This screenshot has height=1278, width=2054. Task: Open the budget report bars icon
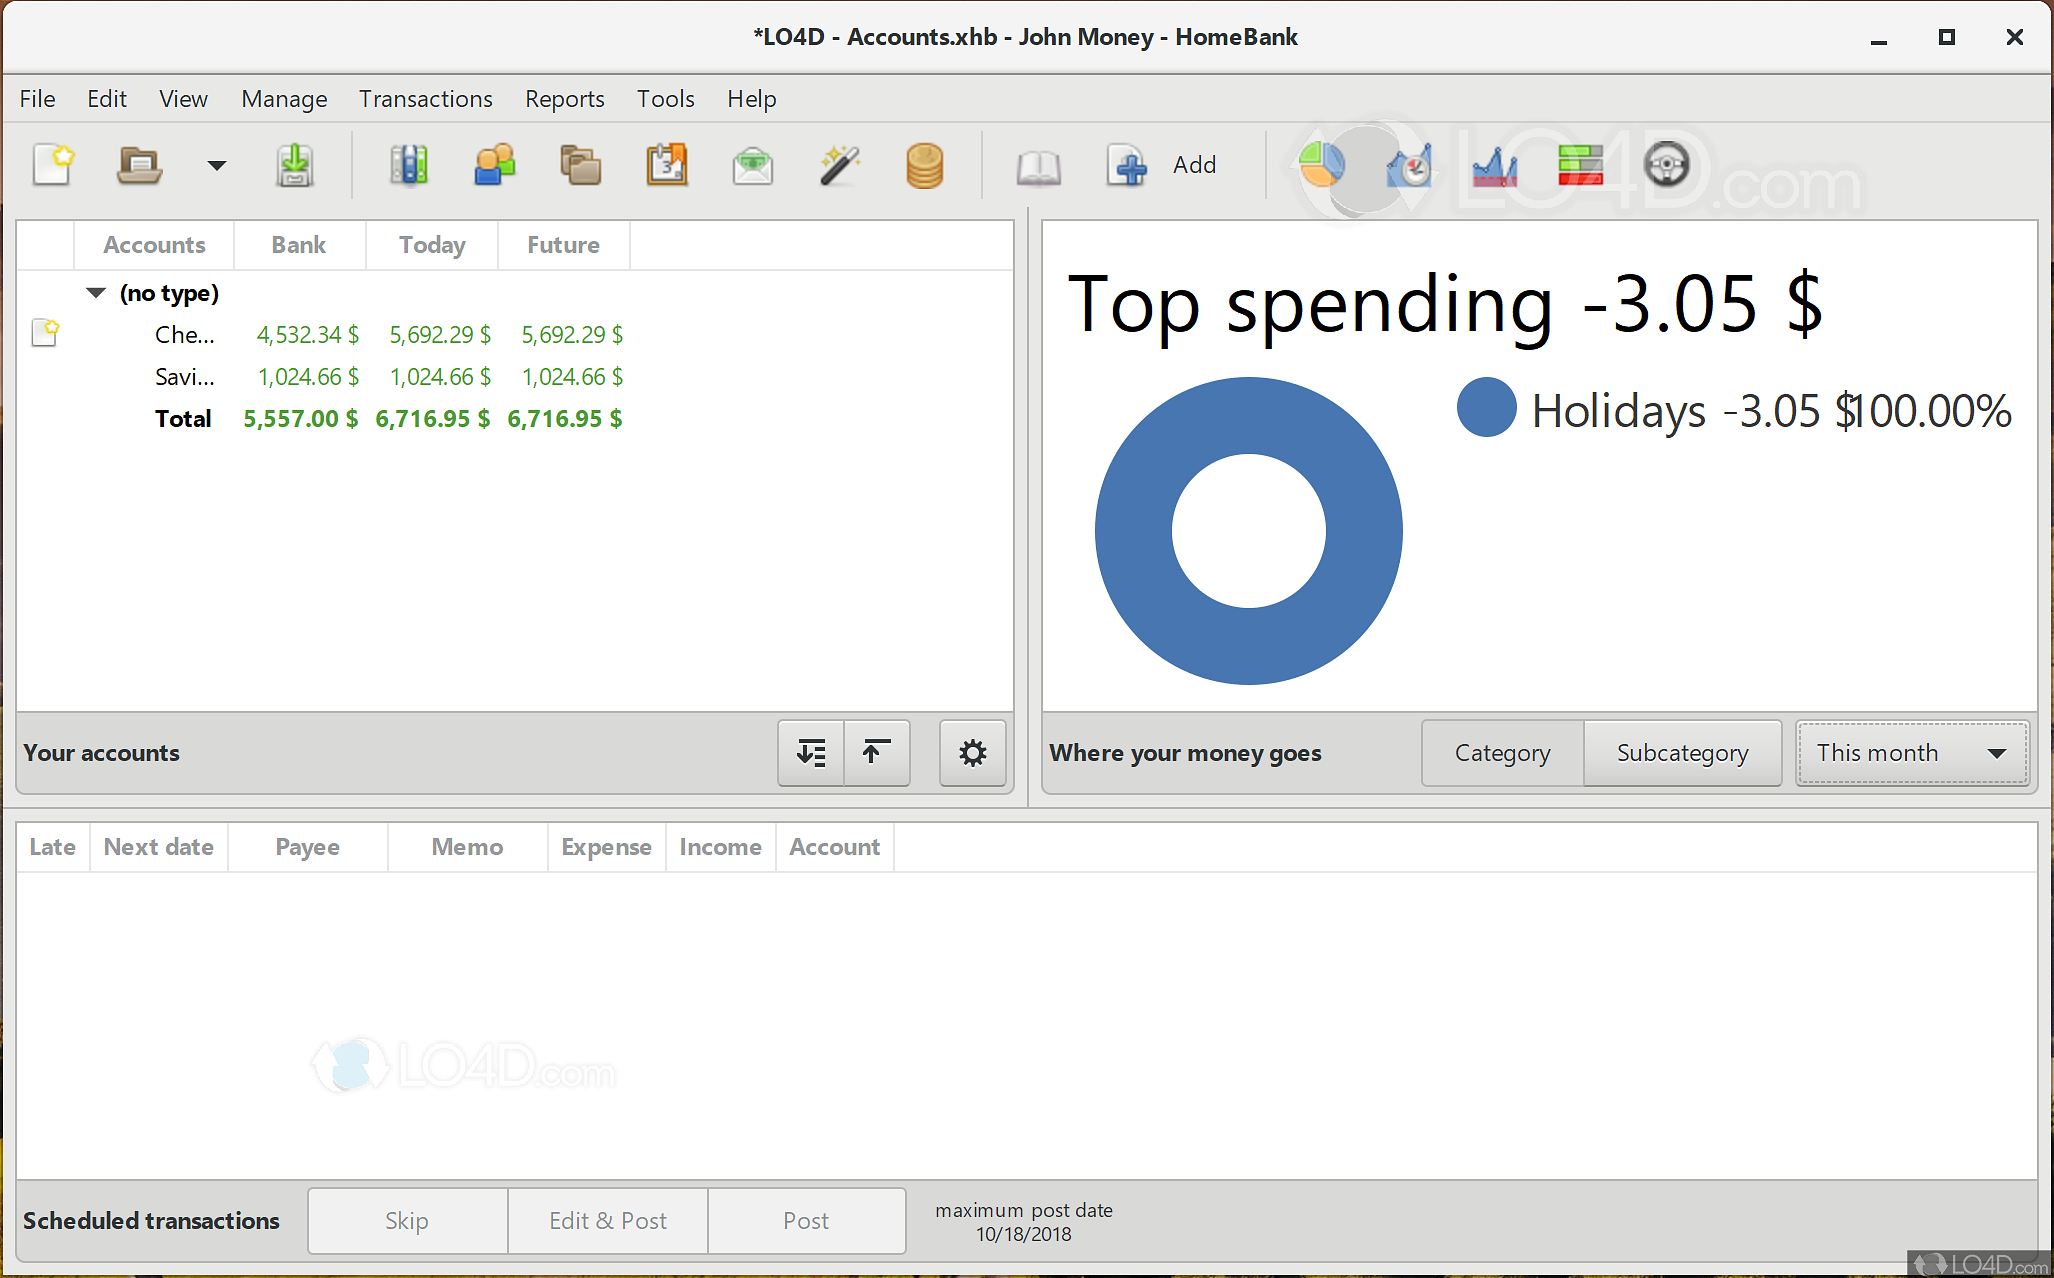click(1580, 165)
